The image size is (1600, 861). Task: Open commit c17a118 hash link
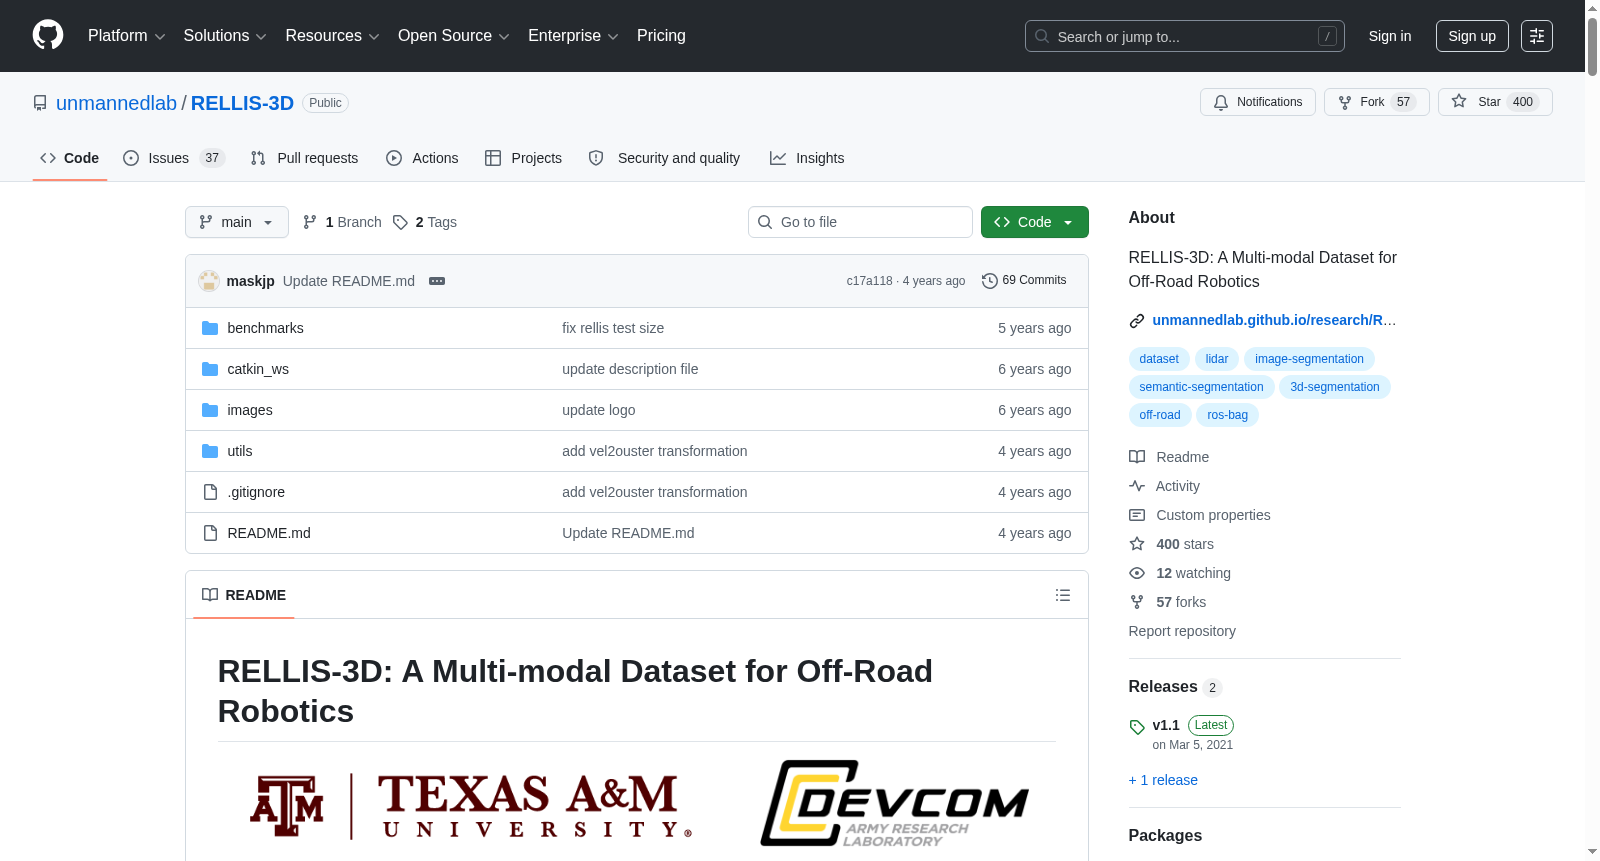869,281
